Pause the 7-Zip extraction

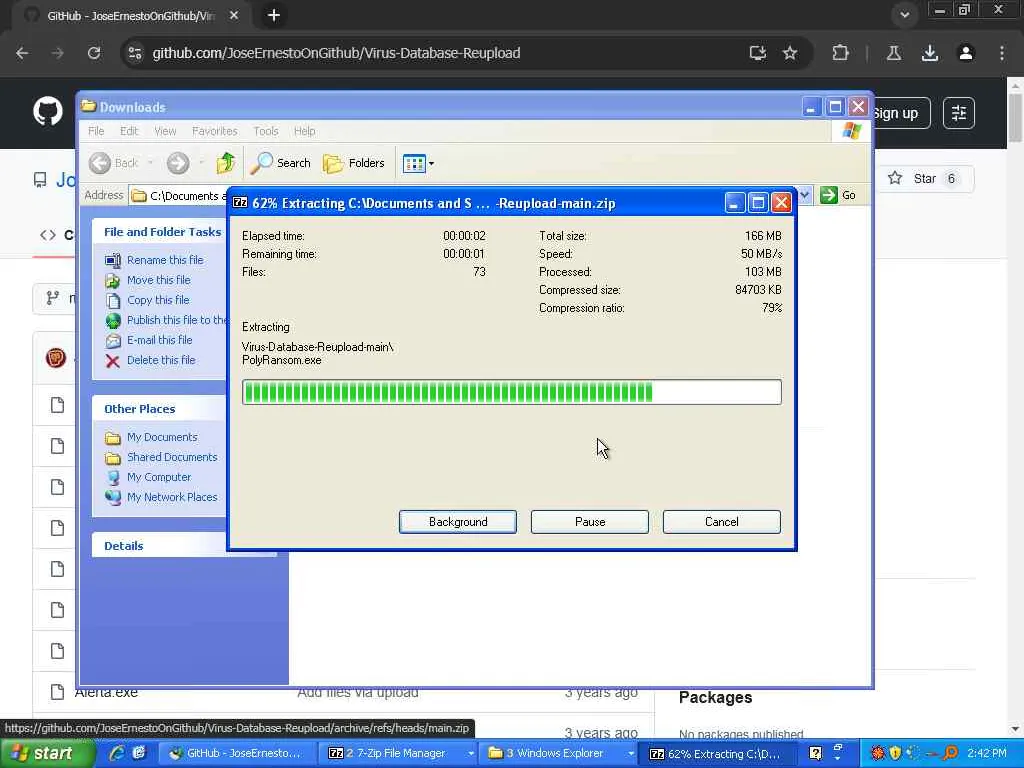tap(590, 522)
